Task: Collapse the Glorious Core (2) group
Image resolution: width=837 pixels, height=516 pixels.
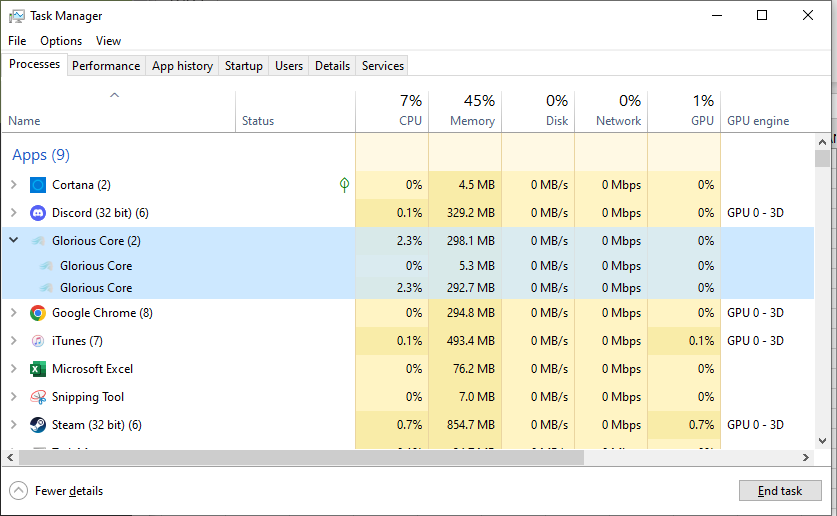Action: 14,240
